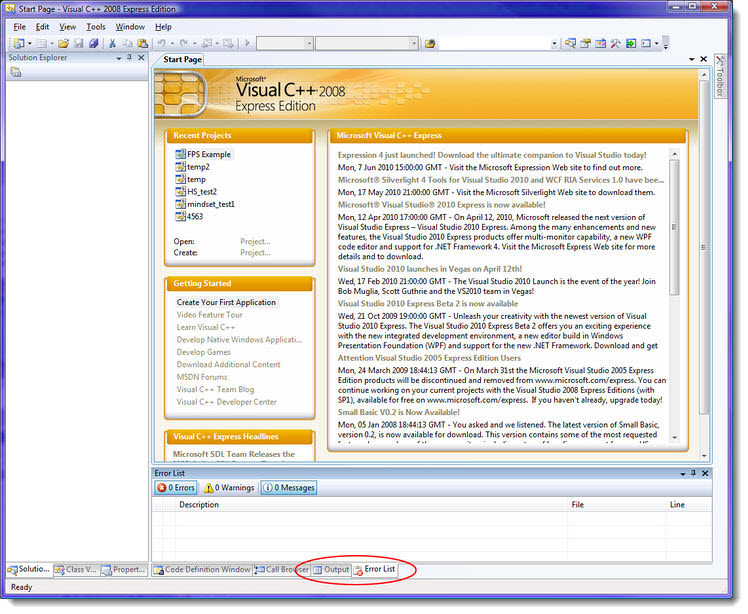The width and height of the screenshot is (748, 614).
Task: Toggle auto-hide pin on Error List
Action: click(x=694, y=474)
